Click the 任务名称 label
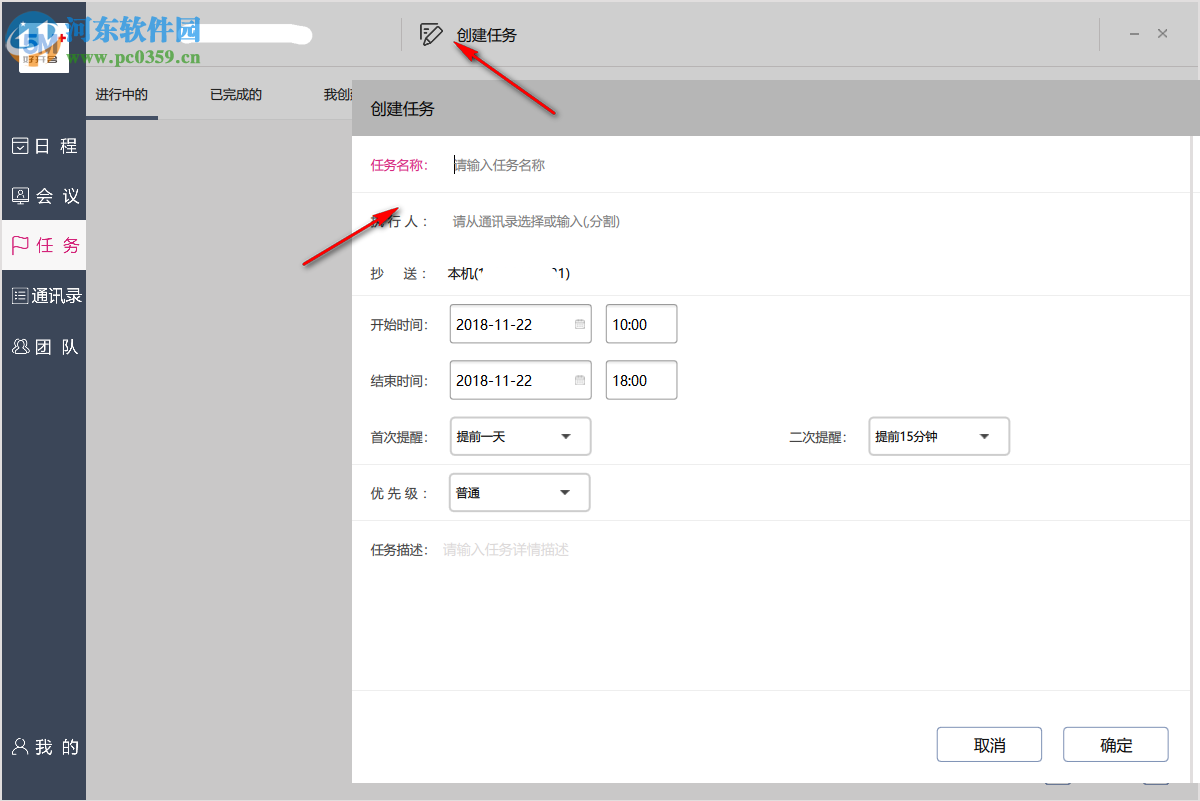The width and height of the screenshot is (1200, 801). (x=399, y=165)
